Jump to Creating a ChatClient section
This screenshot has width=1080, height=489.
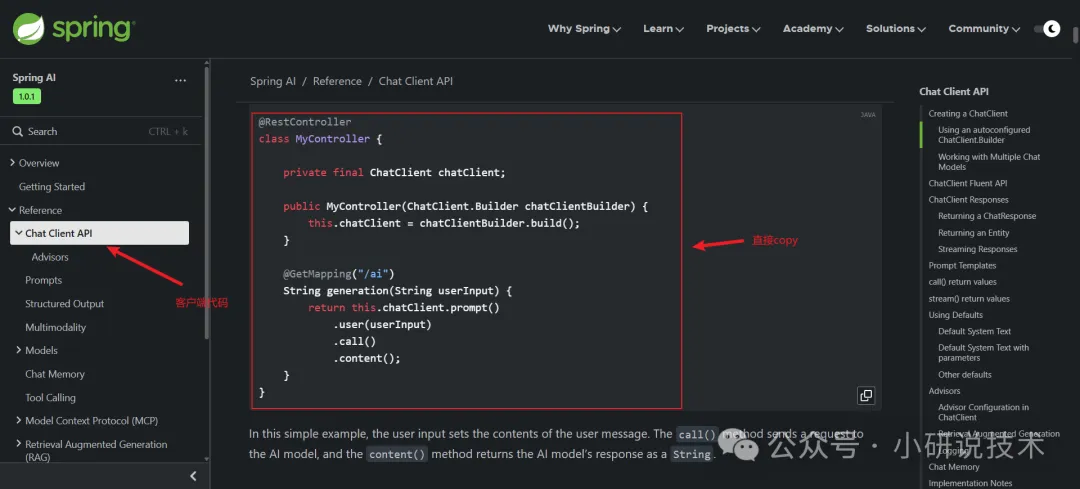(968, 114)
